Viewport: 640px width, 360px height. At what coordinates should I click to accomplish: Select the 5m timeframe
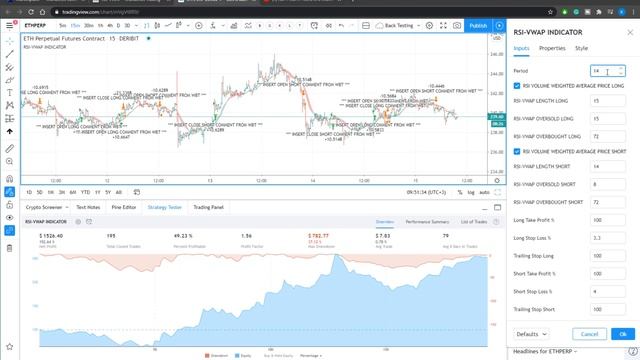pyautogui.click(x=62, y=25)
